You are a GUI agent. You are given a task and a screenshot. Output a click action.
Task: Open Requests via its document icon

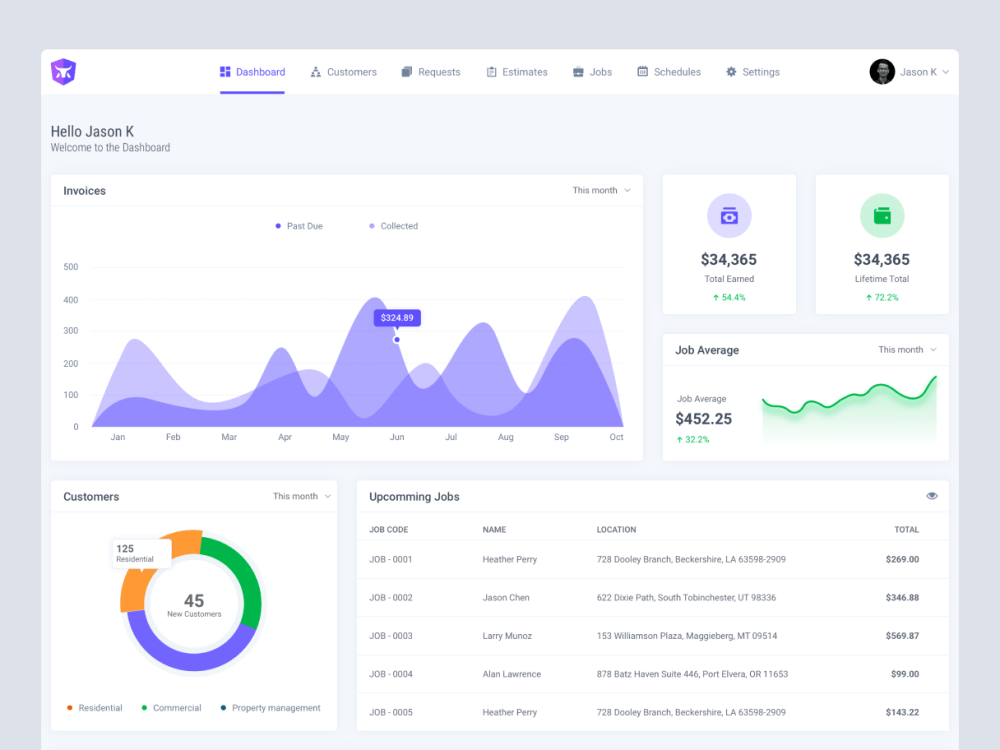(406, 71)
